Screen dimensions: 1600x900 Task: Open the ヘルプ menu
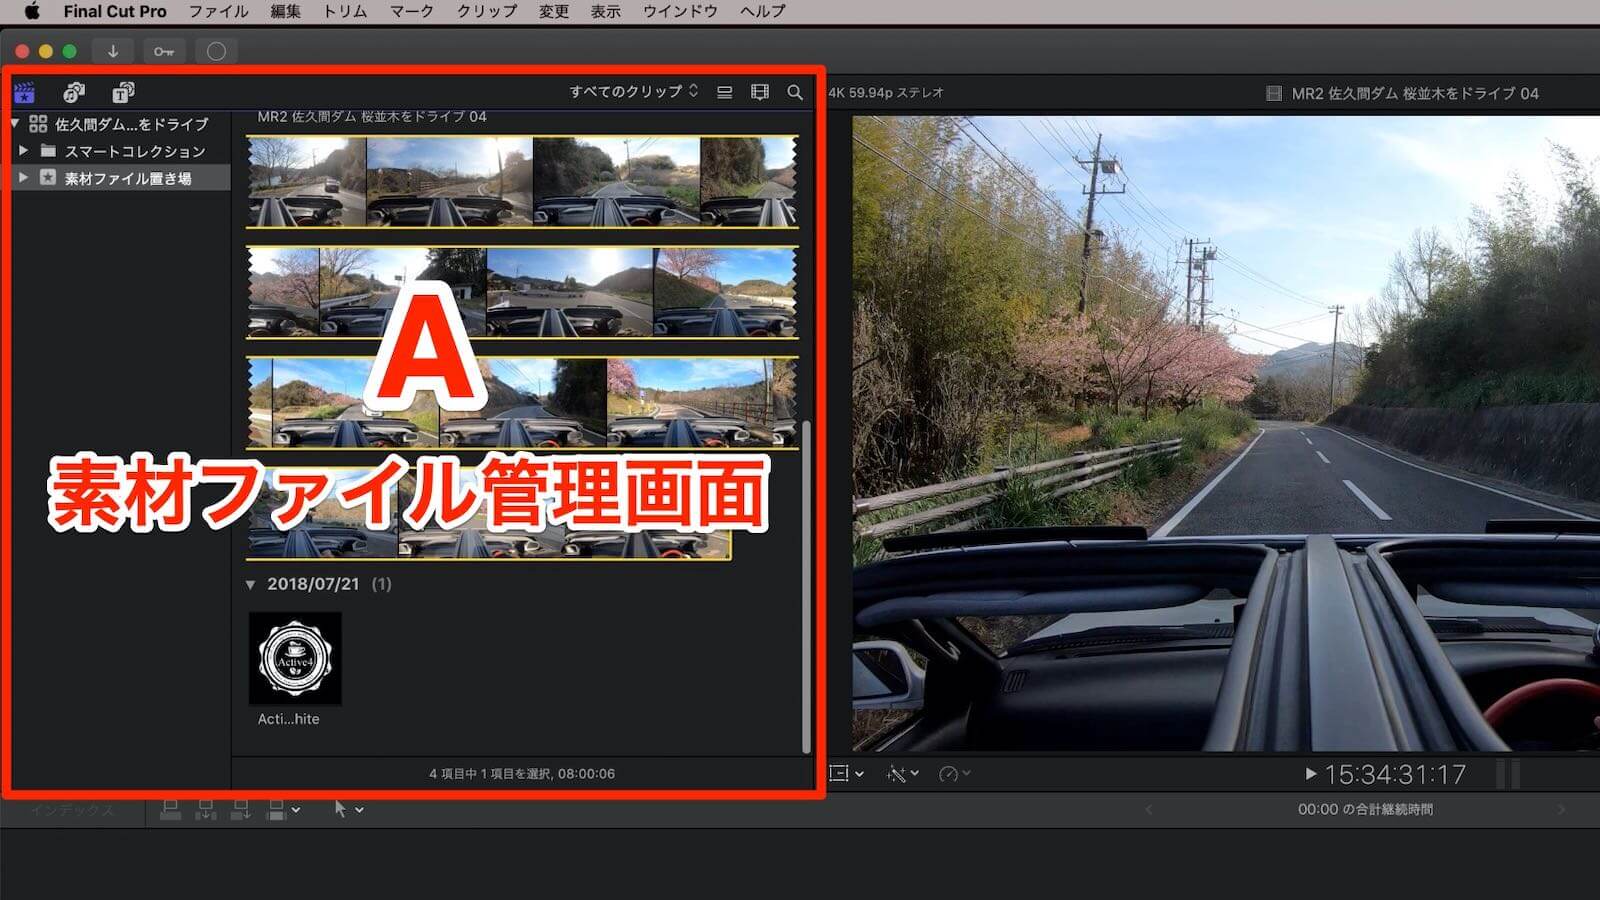pos(763,11)
